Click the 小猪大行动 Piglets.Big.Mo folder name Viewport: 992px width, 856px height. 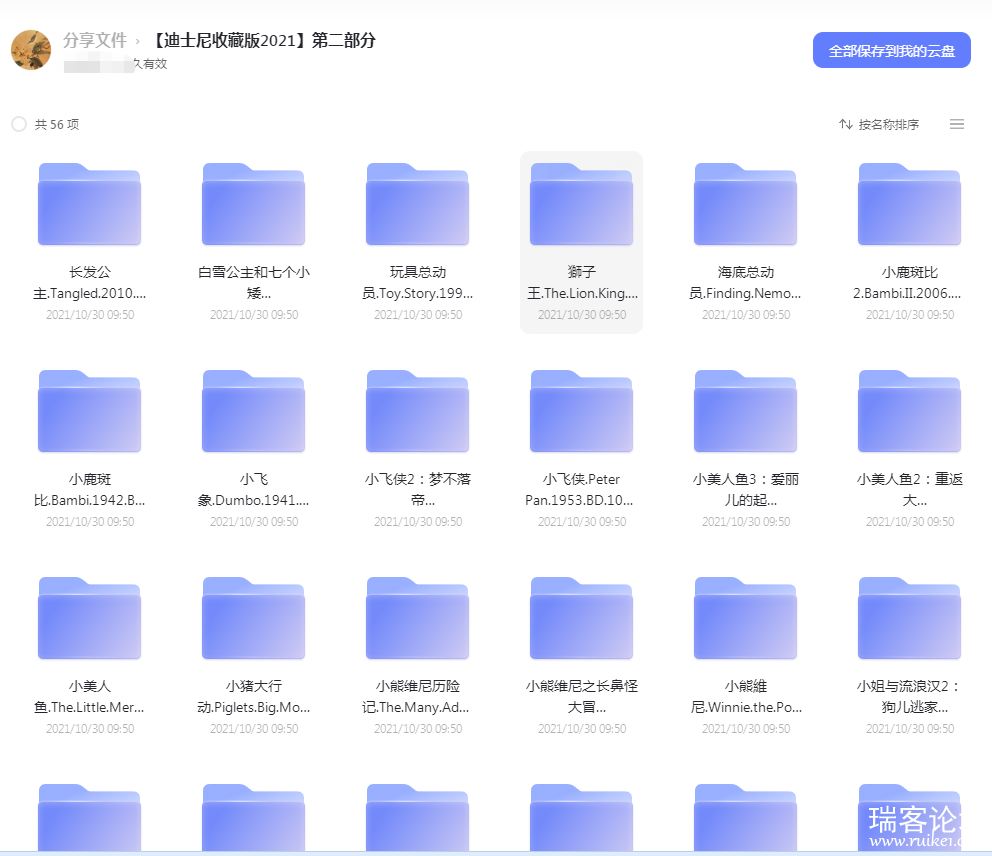click(x=253, y=697)
